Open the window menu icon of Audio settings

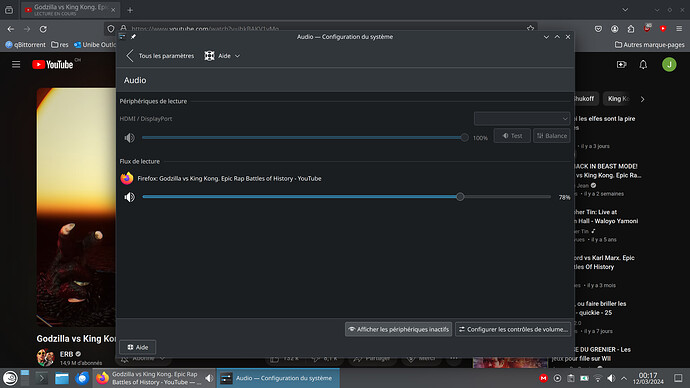tap(122, 37)
